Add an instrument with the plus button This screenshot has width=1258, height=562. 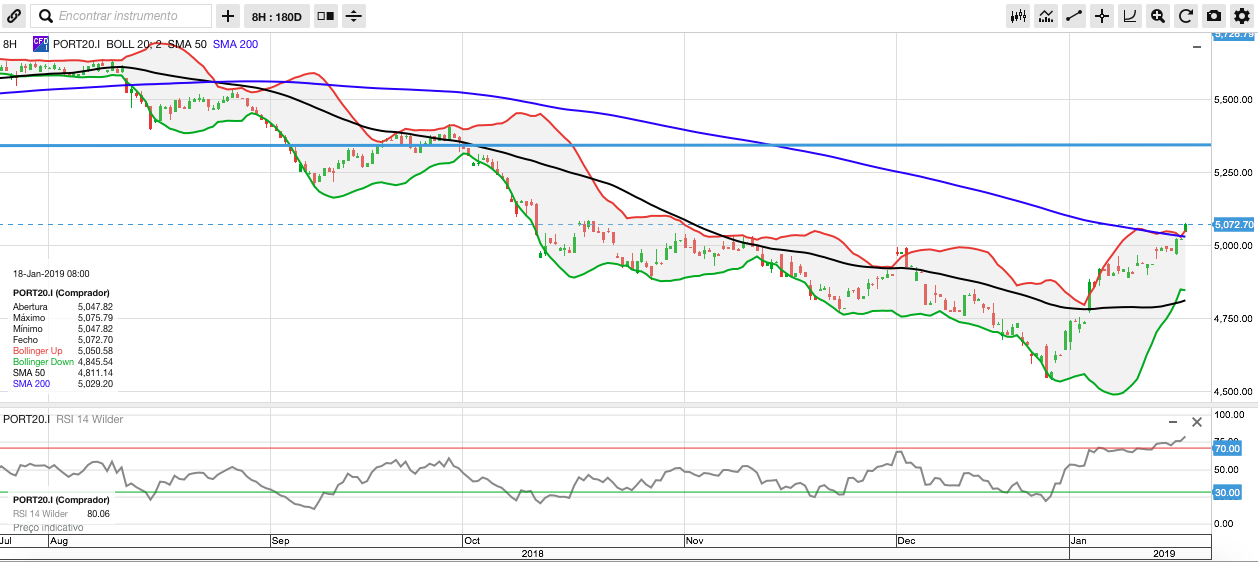228,16
